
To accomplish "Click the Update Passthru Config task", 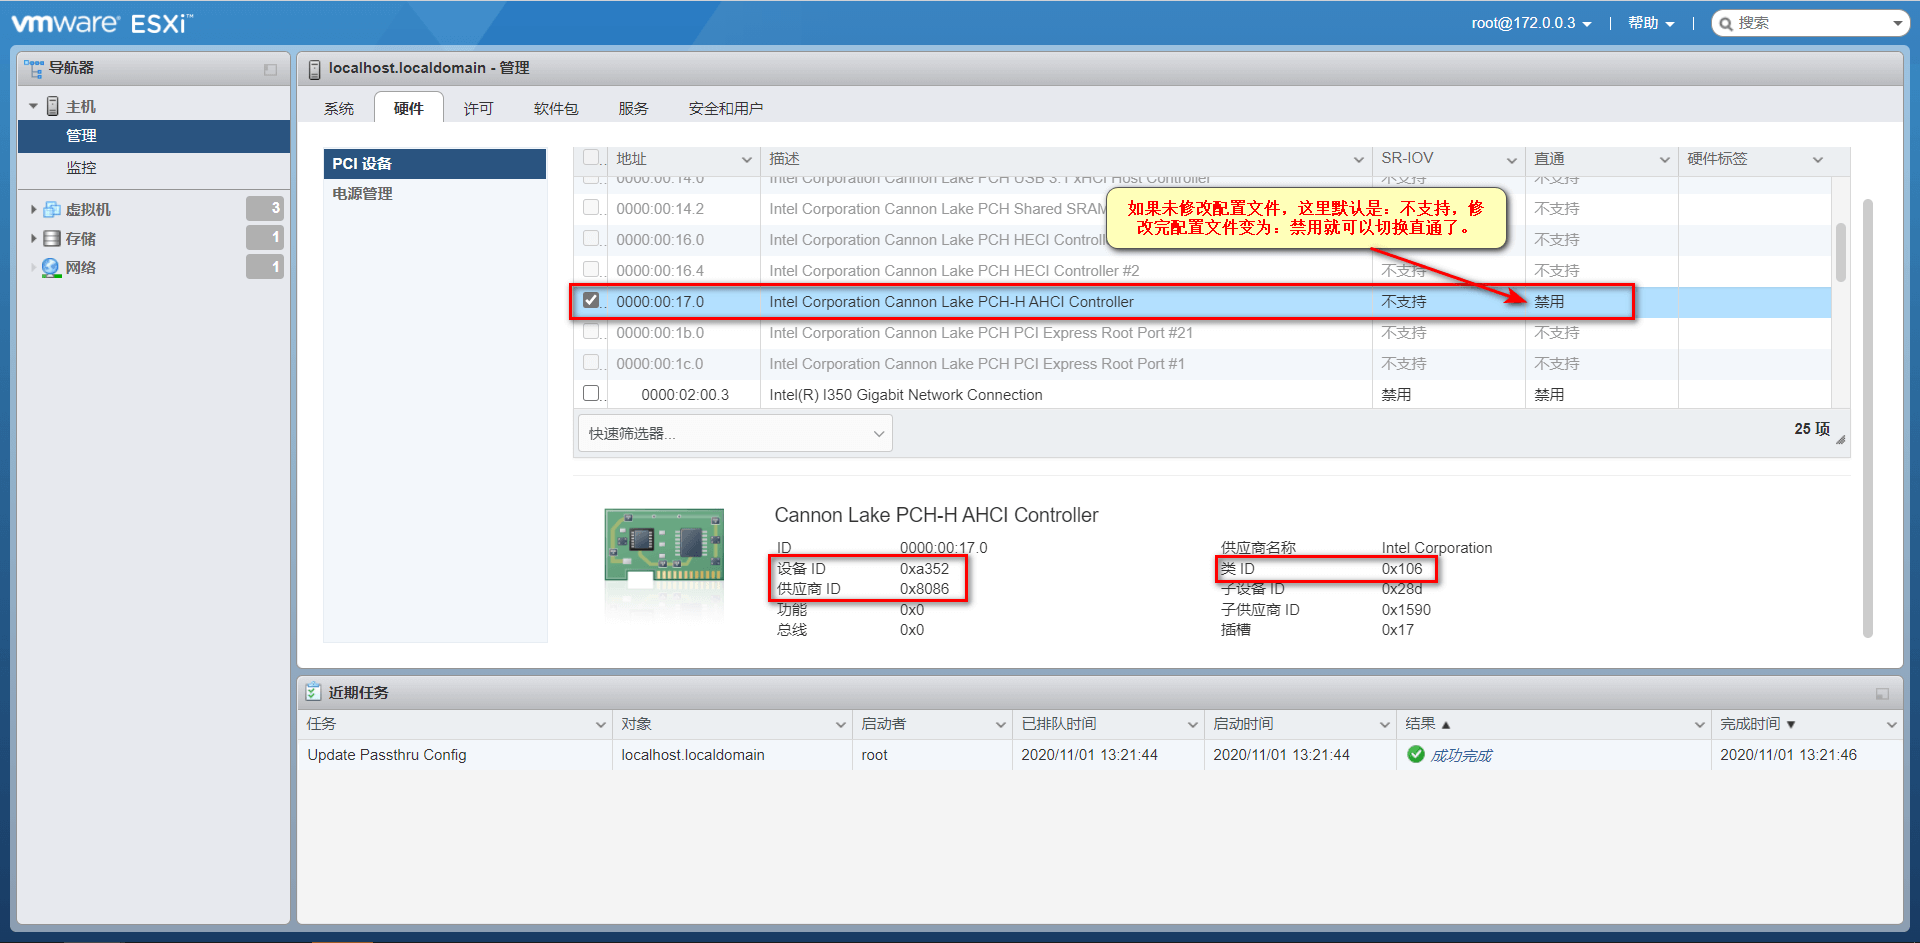I will point(387,755).
